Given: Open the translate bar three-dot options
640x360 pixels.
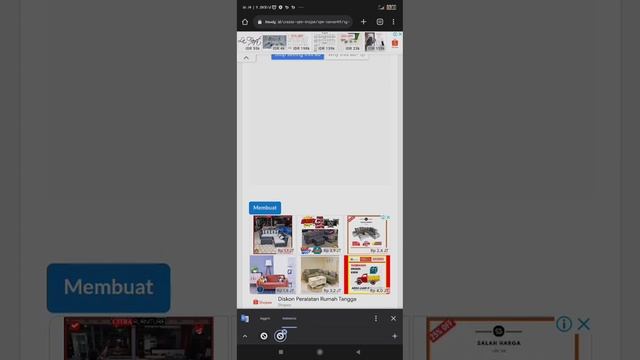Looking at the screenshot, I should (376, 318).
